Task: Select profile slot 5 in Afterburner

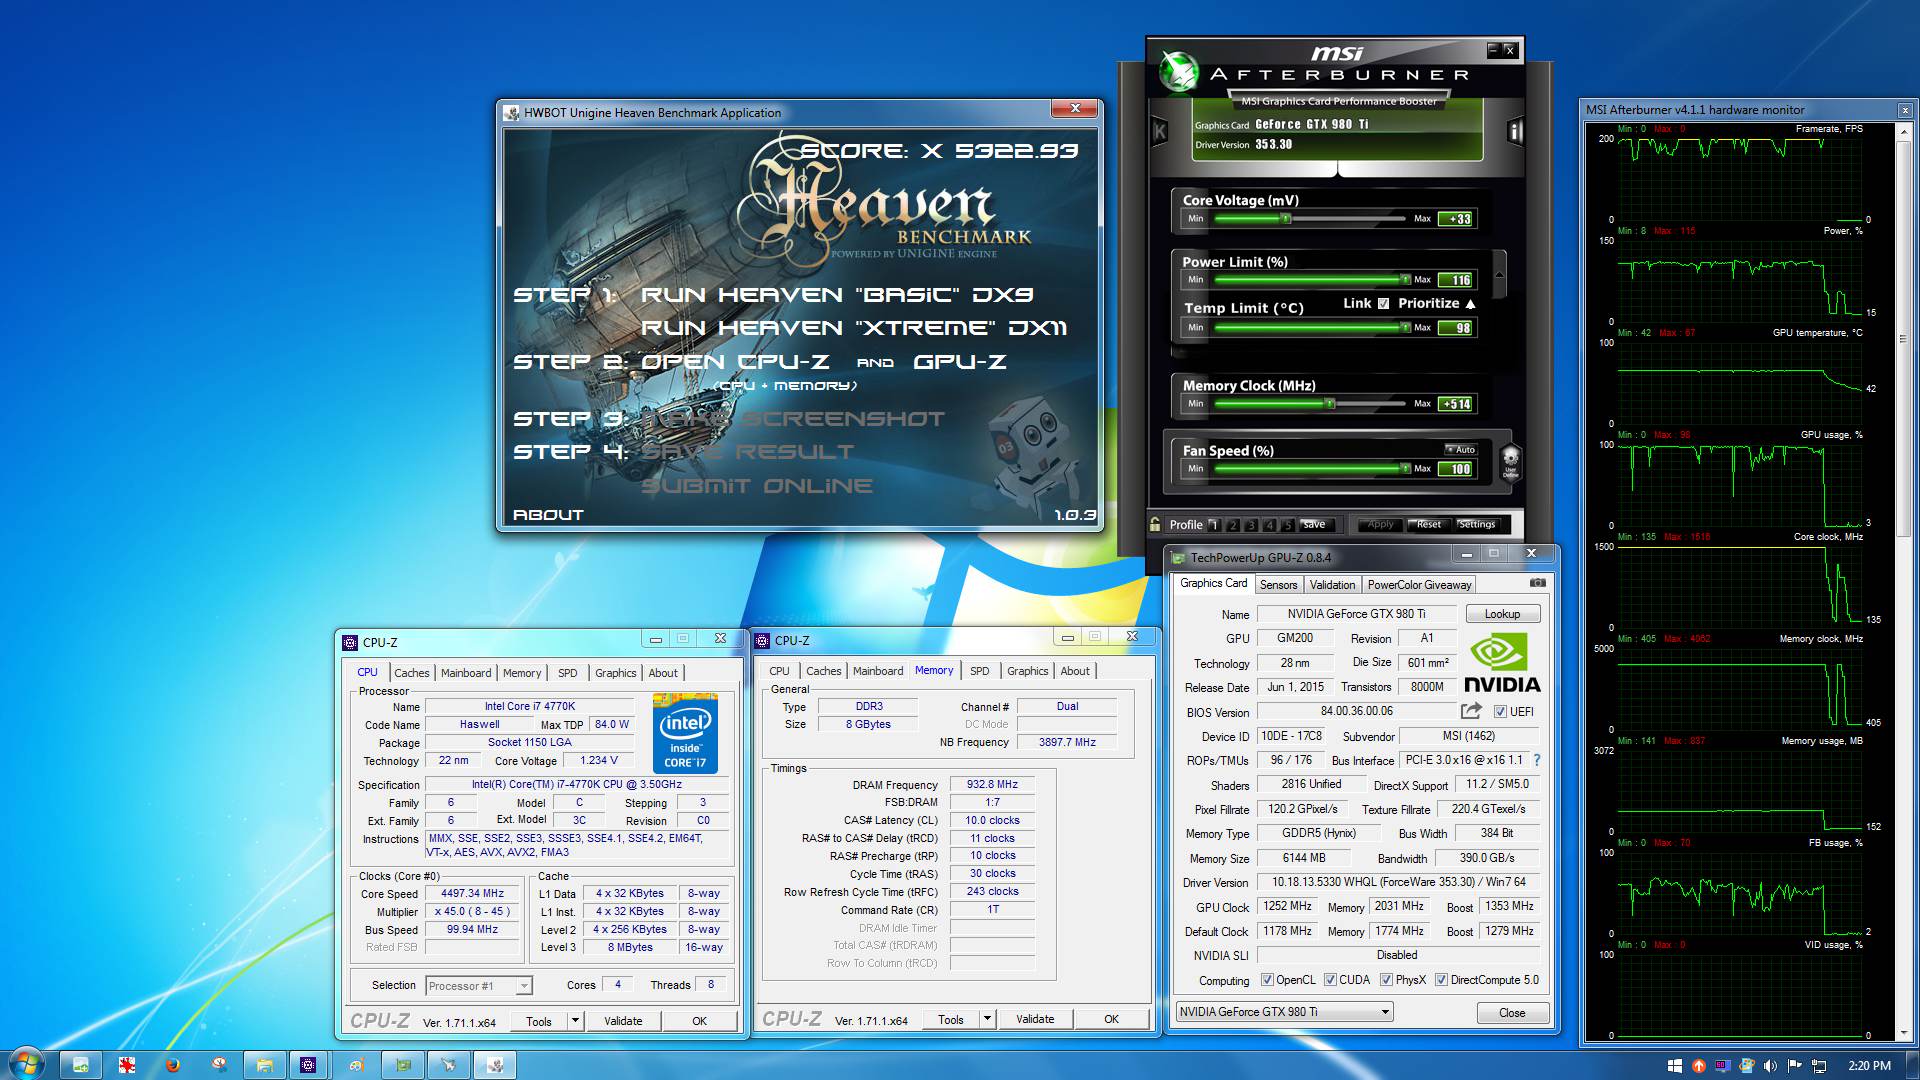Action: pyautogui.click(x=1288, y=524)
